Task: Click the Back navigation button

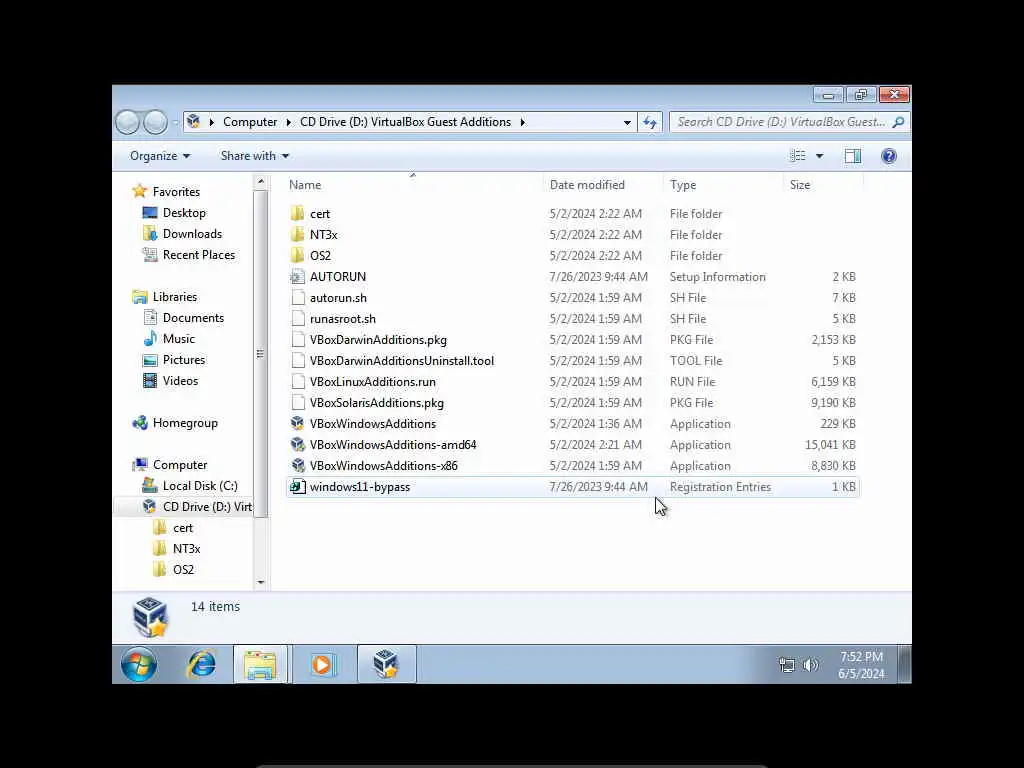Action: (127, 122)
